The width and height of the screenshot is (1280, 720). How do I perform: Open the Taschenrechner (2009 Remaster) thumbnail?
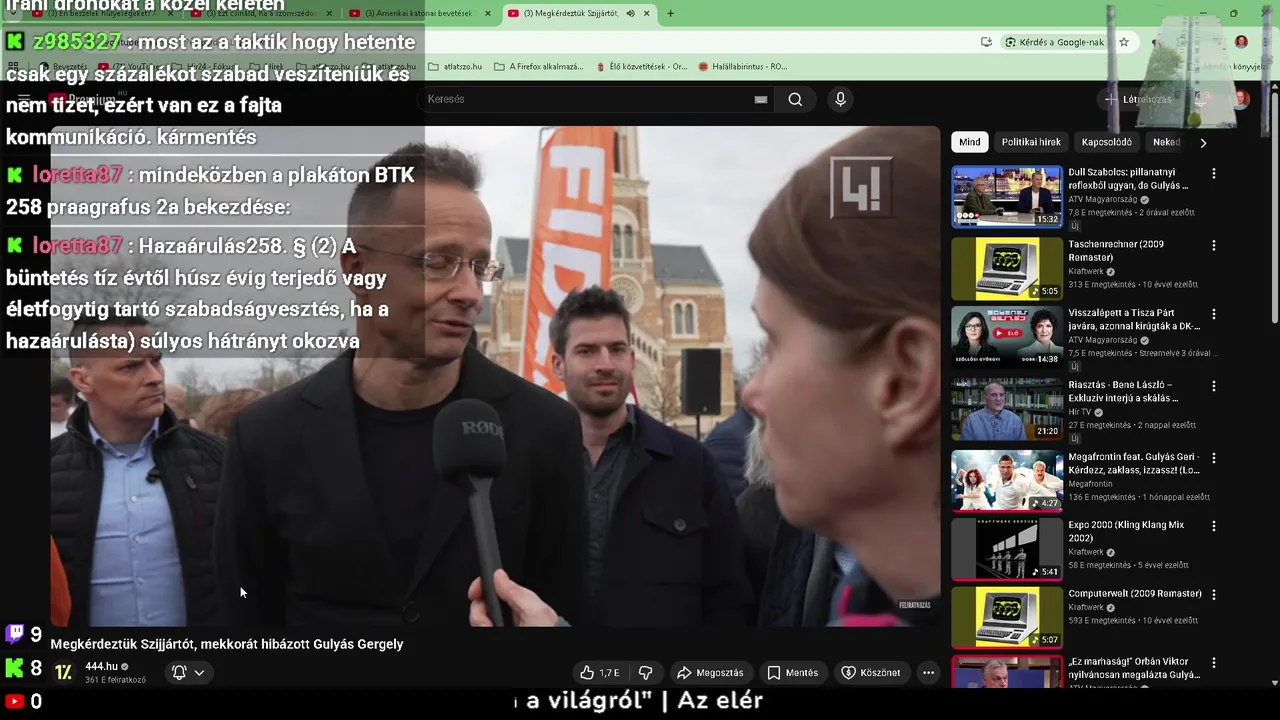point(1007,268)
